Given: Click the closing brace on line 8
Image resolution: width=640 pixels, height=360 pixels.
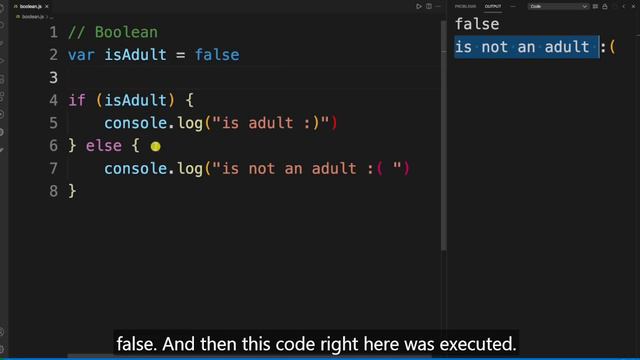Looking at the screenshot, I should coord(72,191).
